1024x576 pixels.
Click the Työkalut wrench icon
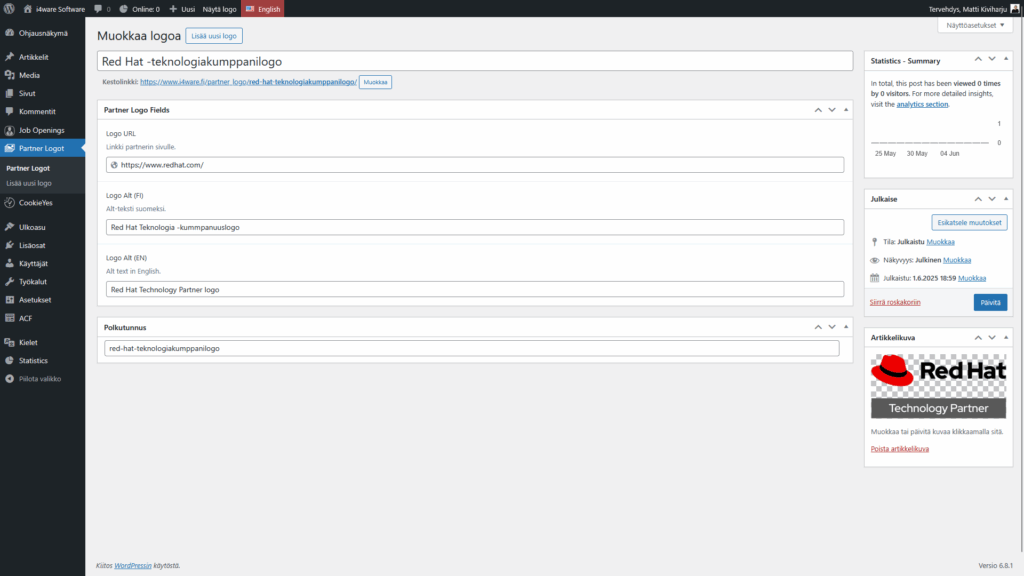click(x=10, y=282)
